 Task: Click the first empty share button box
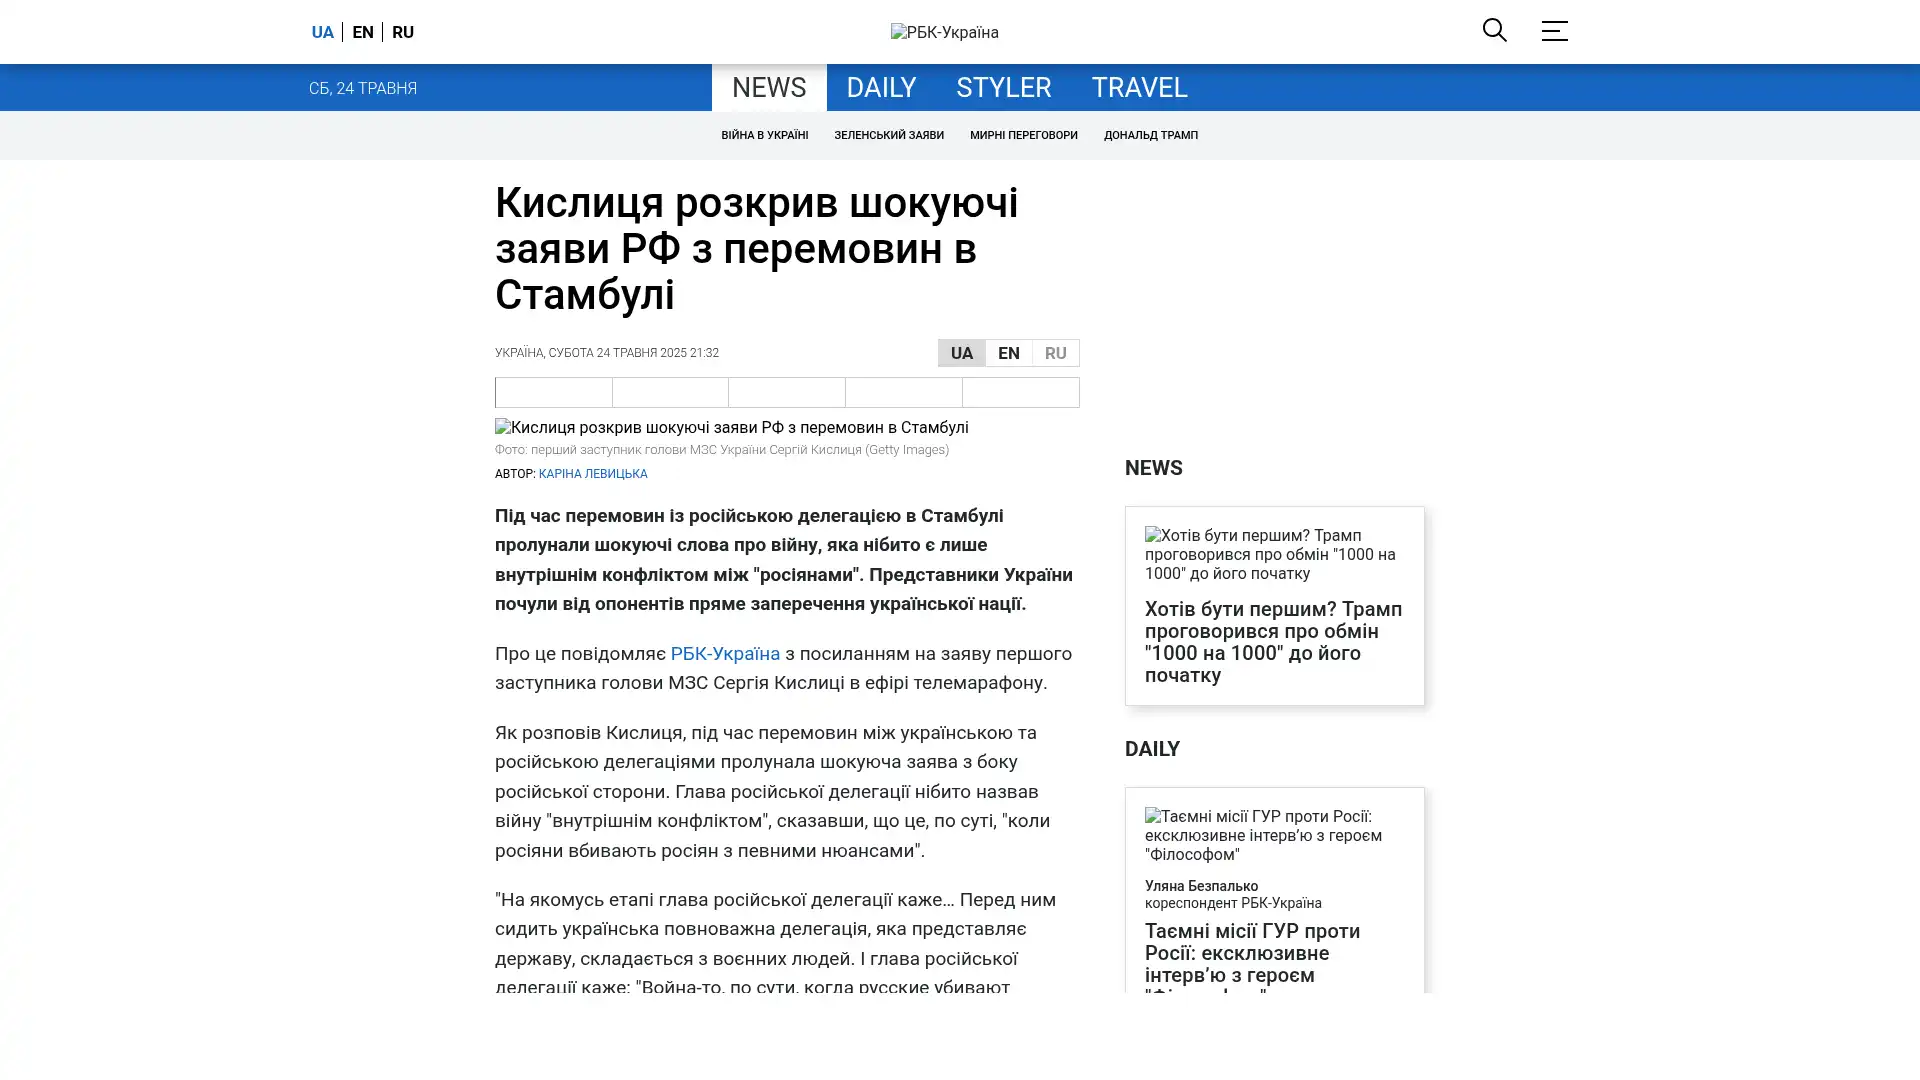point(553,392)
